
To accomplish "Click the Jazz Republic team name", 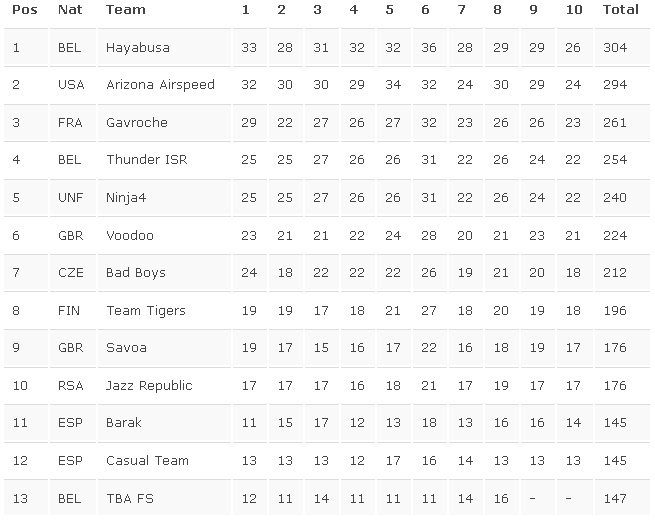I will point(149,386).
